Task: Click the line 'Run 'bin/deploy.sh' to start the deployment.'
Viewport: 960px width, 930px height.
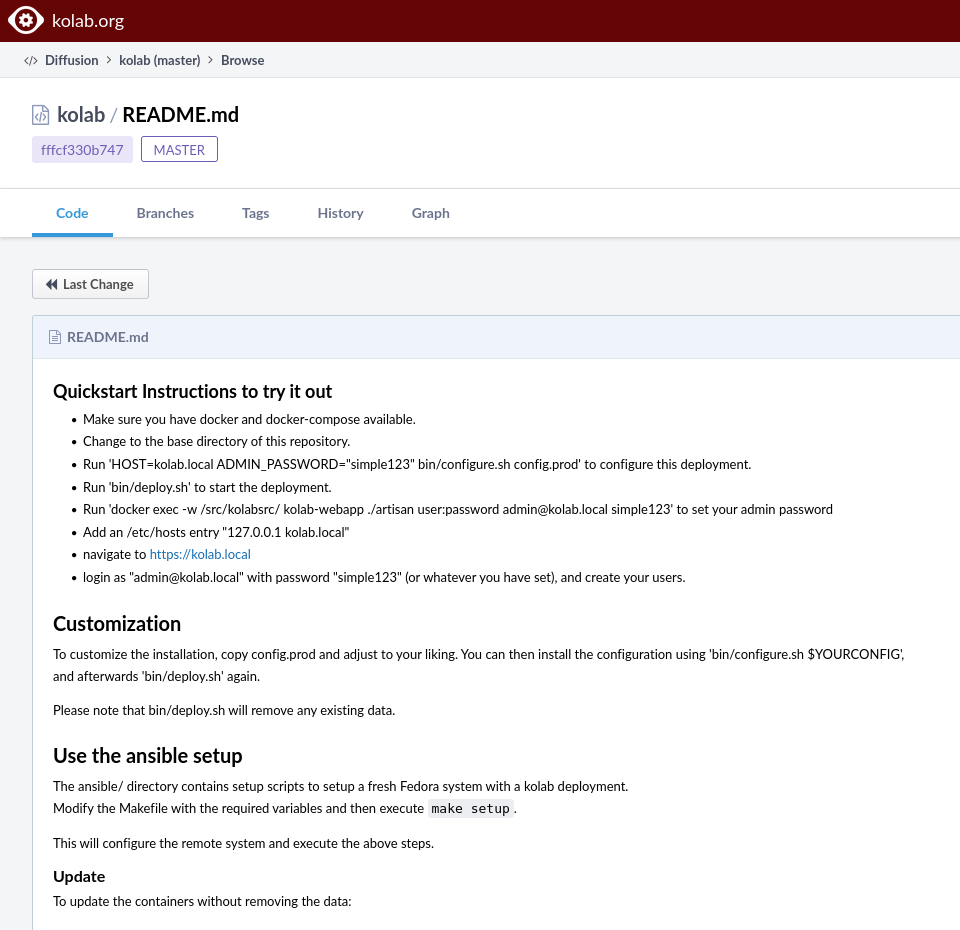Action: (x=207, y=487)
